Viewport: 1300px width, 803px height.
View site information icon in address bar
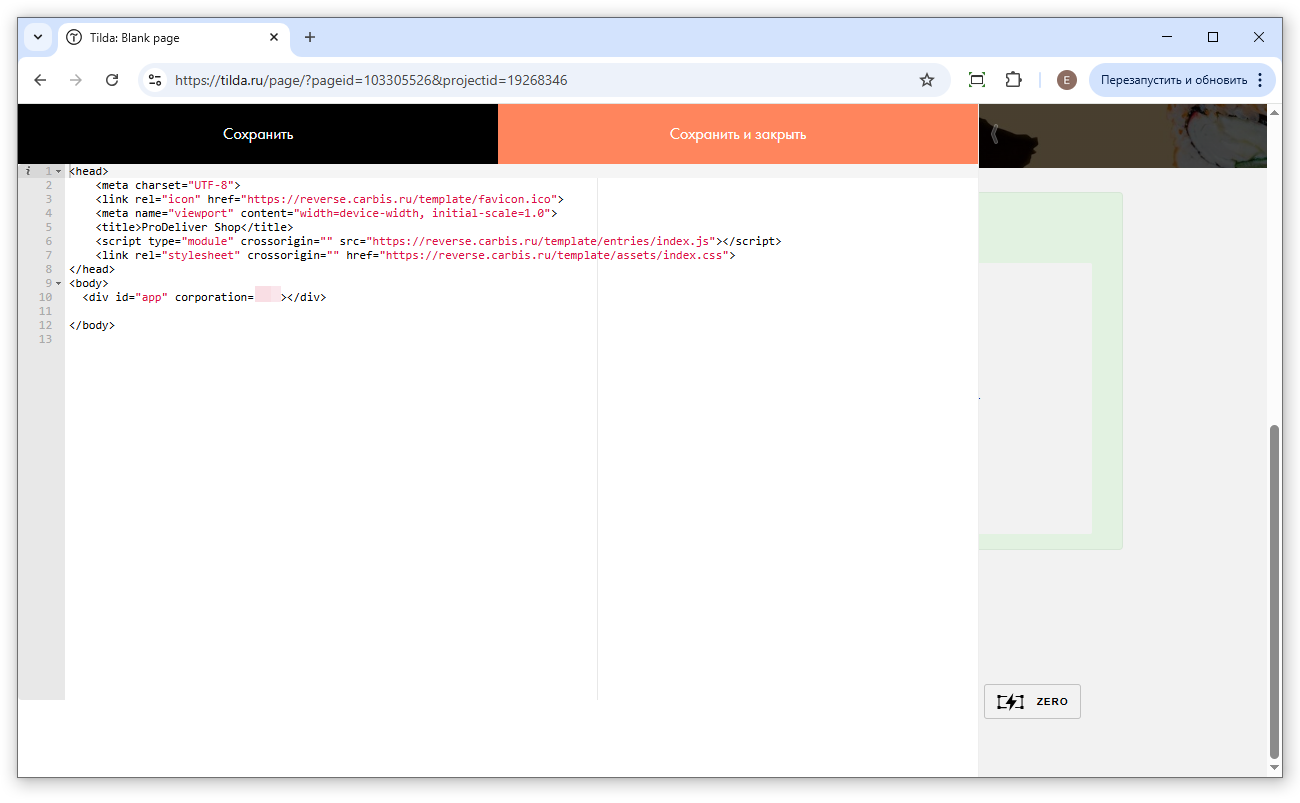coord(154,80)
